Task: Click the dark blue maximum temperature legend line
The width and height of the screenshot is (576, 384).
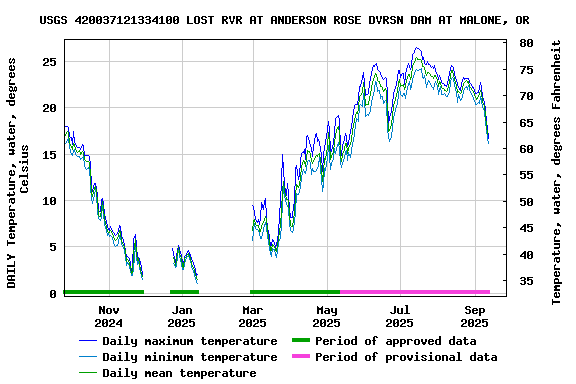Action: (88, 341)
